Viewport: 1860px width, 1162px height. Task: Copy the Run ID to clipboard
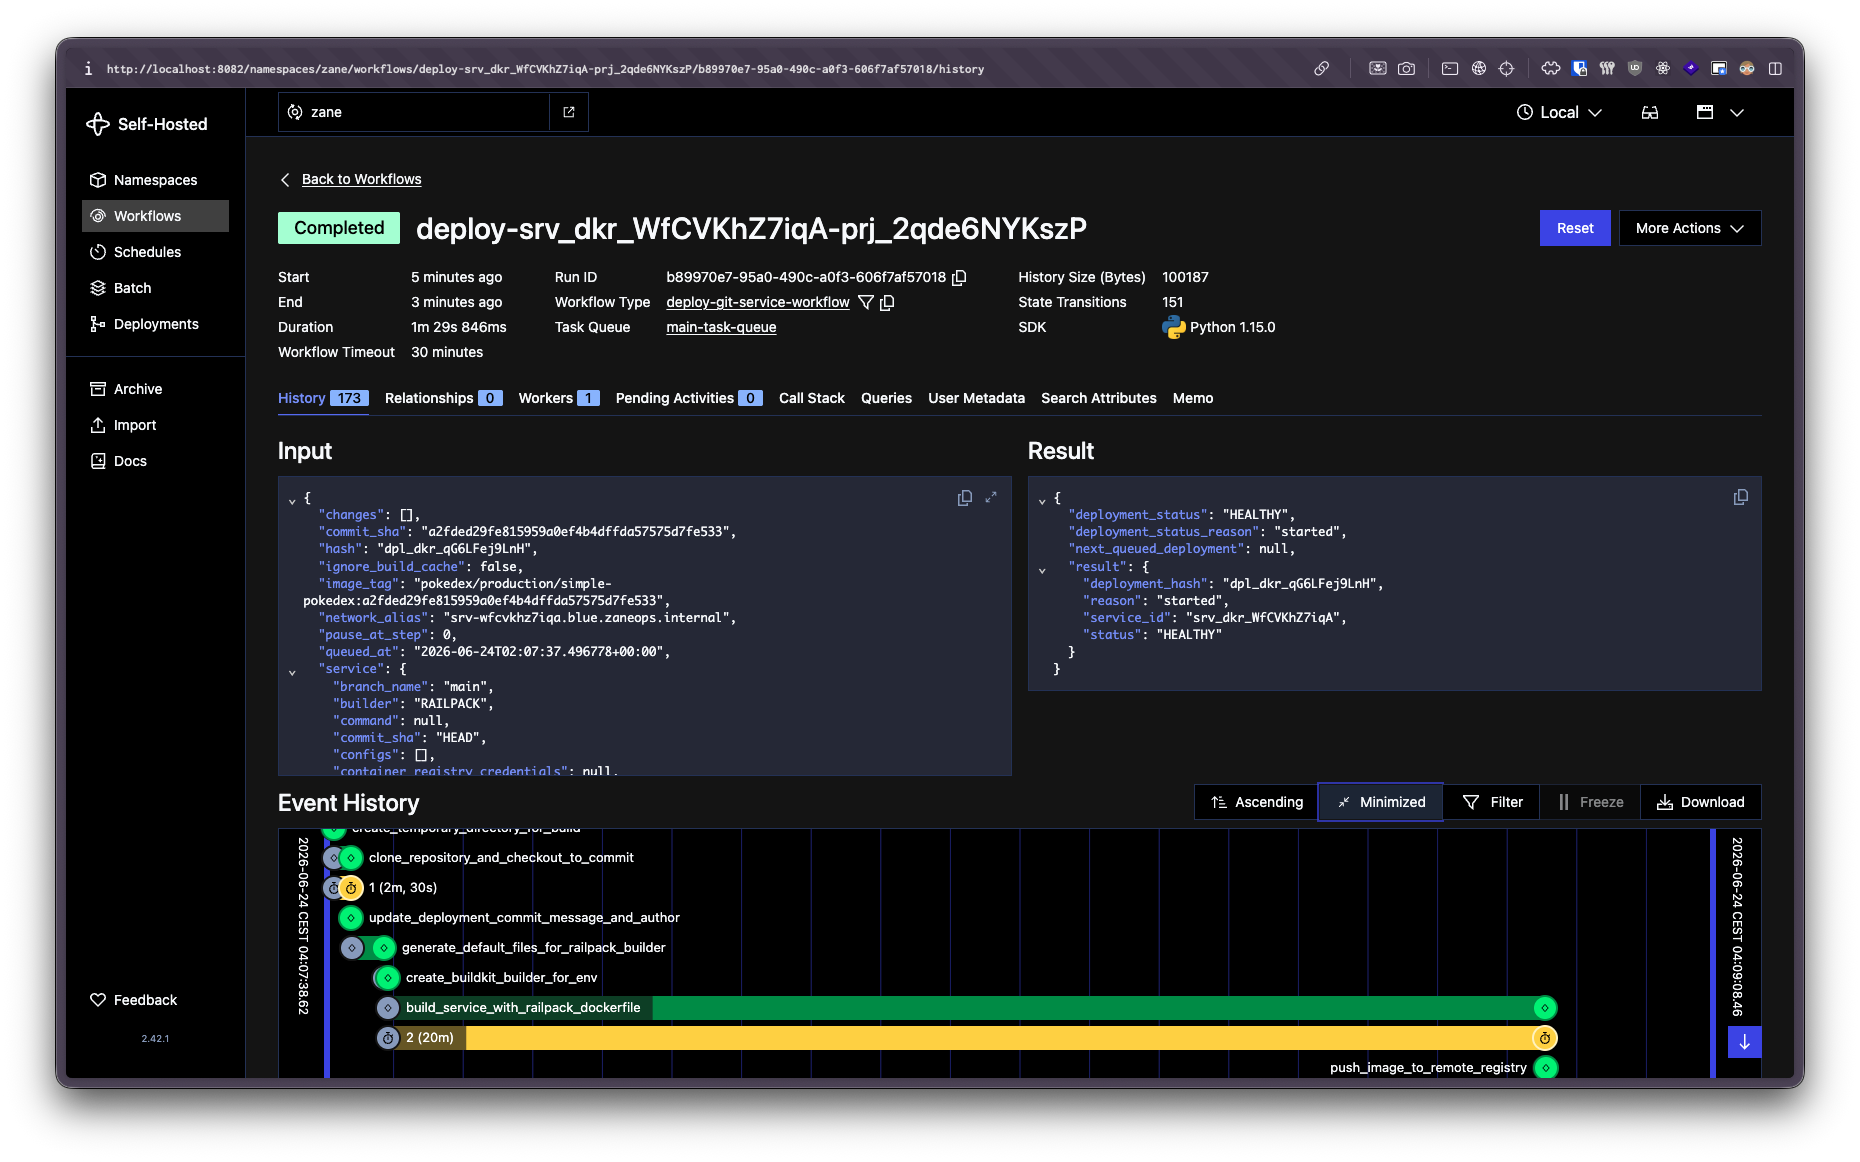point(959,278)
